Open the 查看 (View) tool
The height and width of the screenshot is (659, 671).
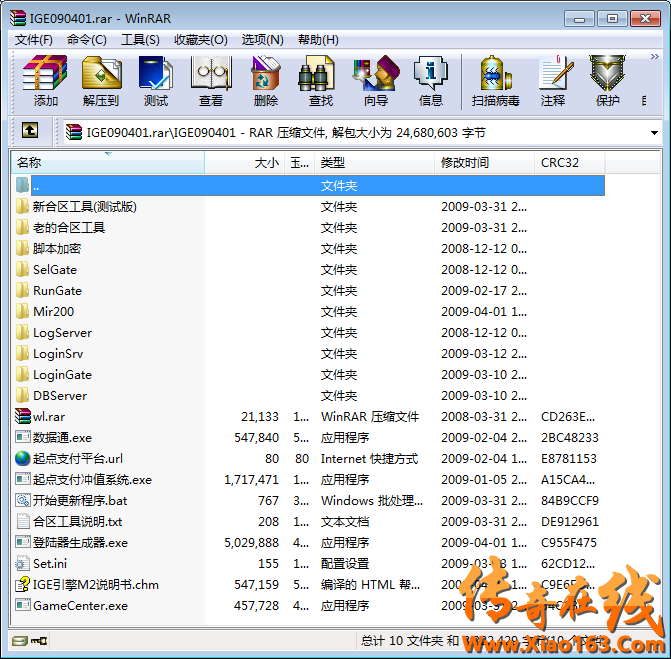tap(211, 80)
